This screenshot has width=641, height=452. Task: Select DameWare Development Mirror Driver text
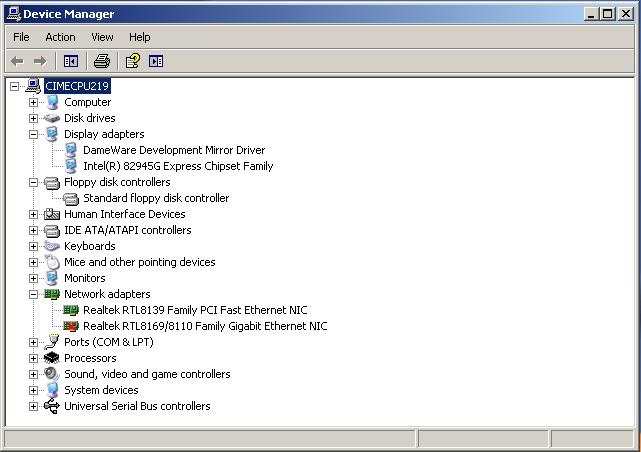[x=174, y=150]
